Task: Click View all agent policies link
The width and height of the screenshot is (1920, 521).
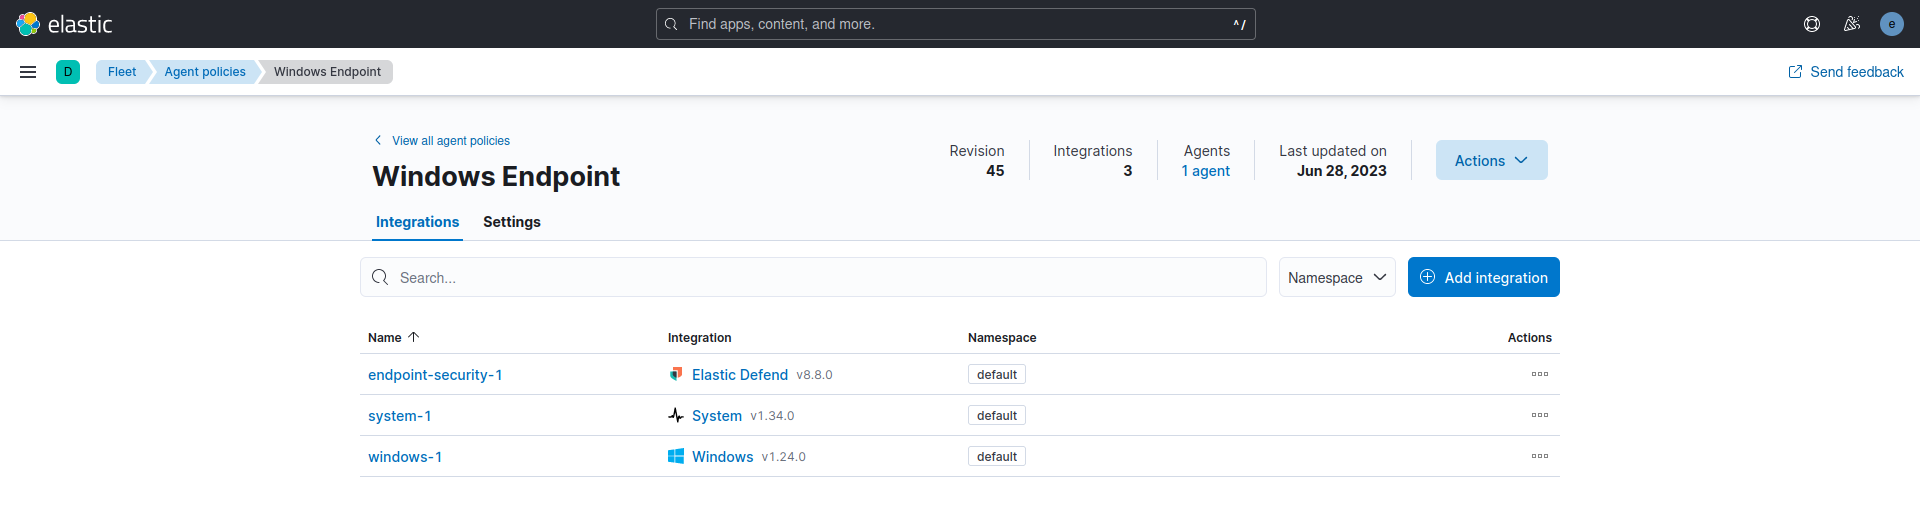Action: click(442, 140)
